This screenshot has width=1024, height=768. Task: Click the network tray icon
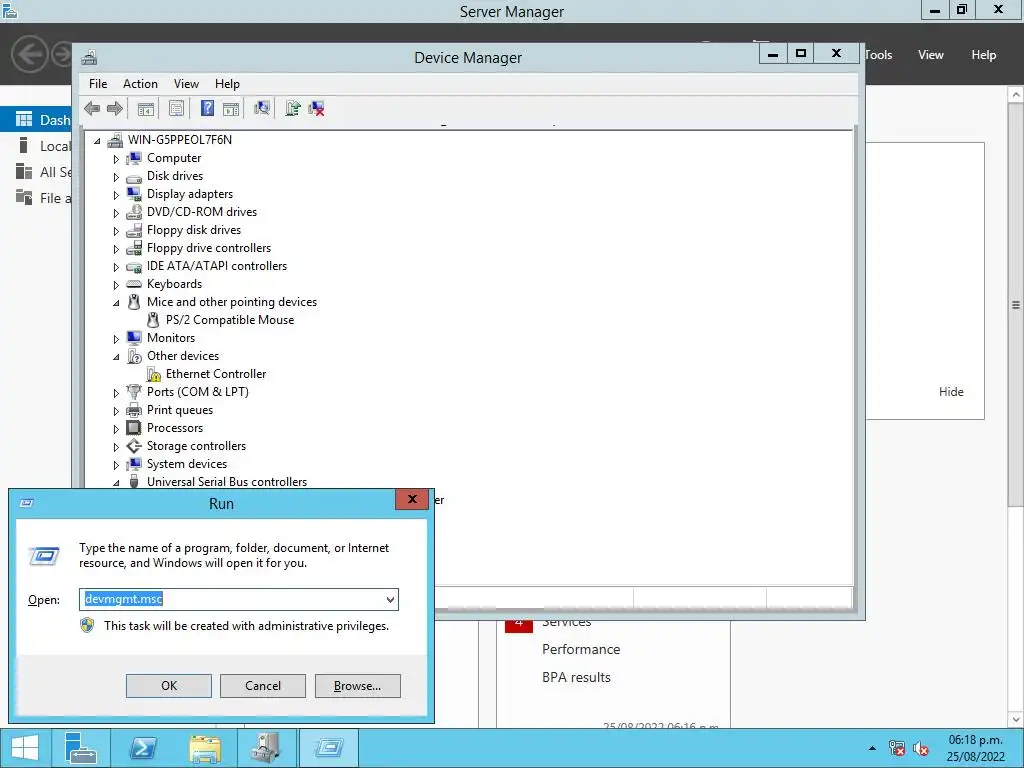pyautogui.click(x=897, y=748)
